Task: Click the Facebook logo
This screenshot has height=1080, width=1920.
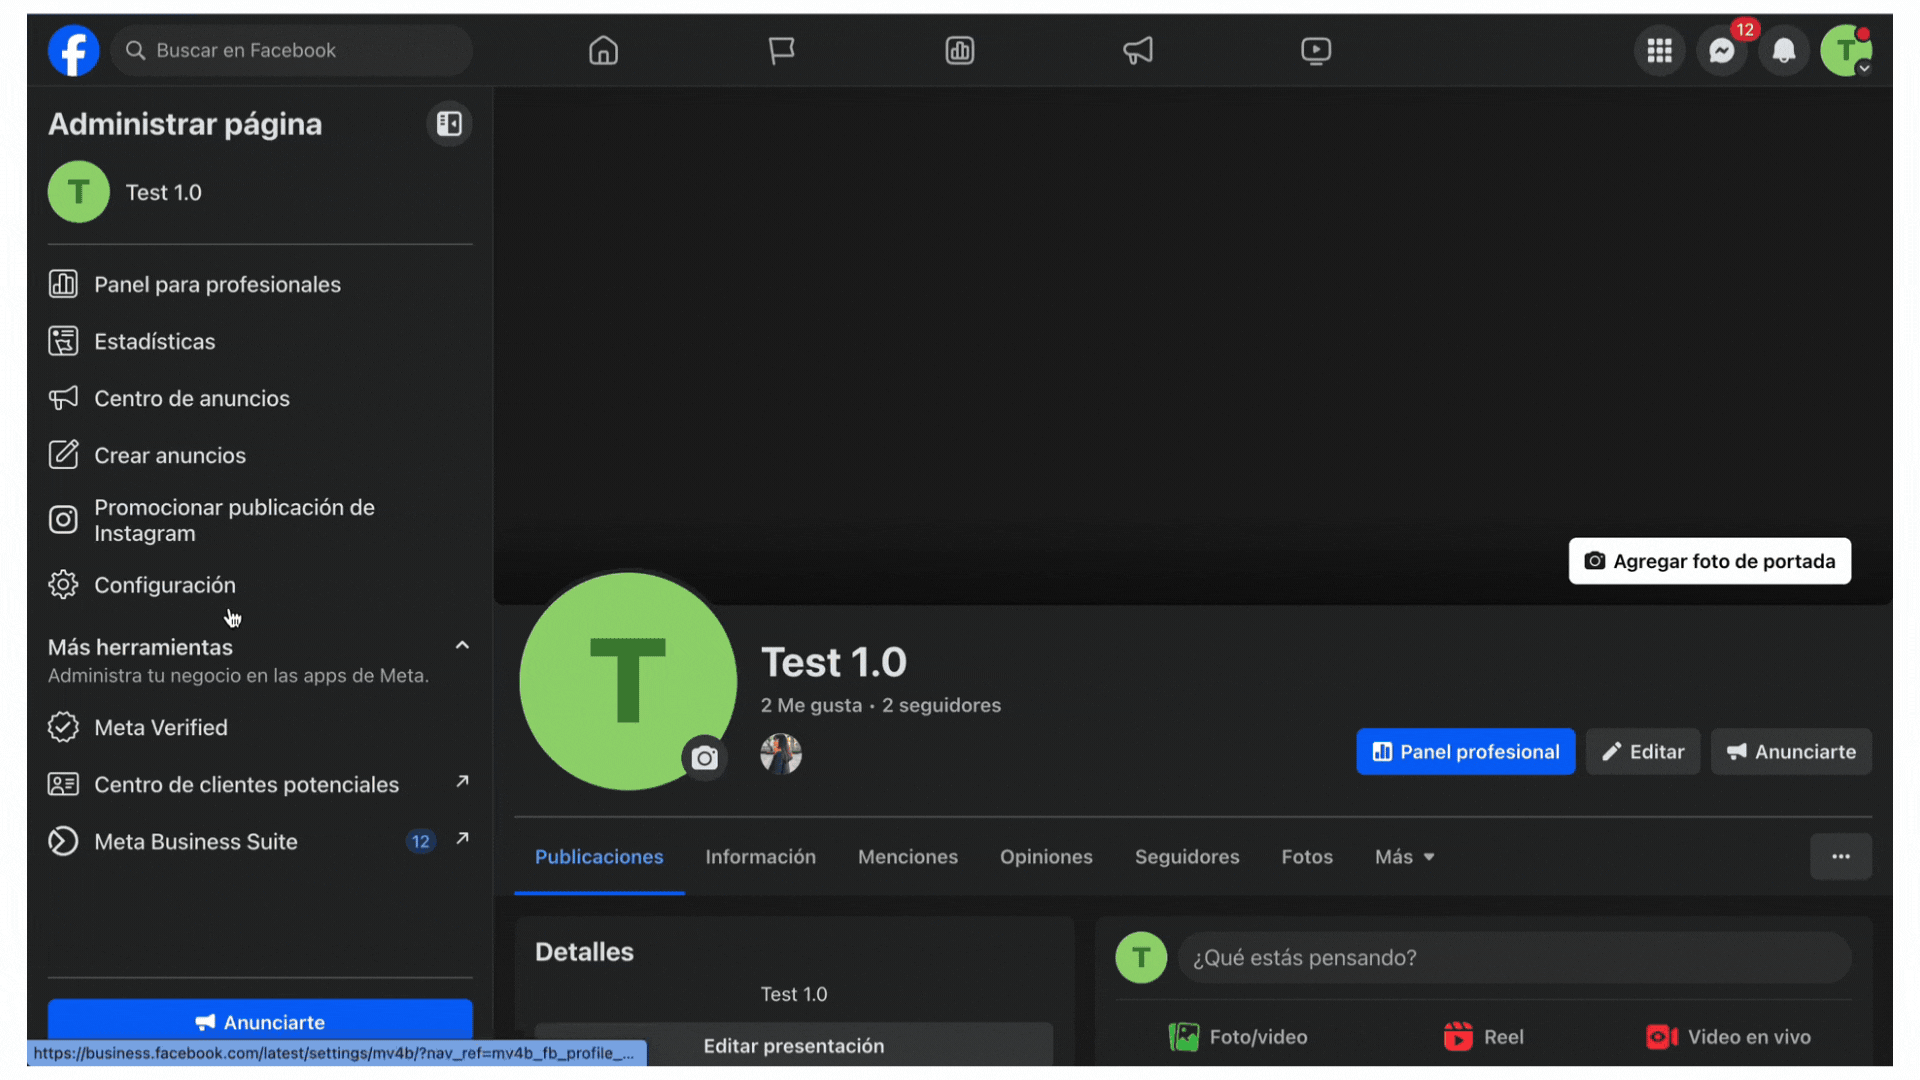Action: click(74, 51)
